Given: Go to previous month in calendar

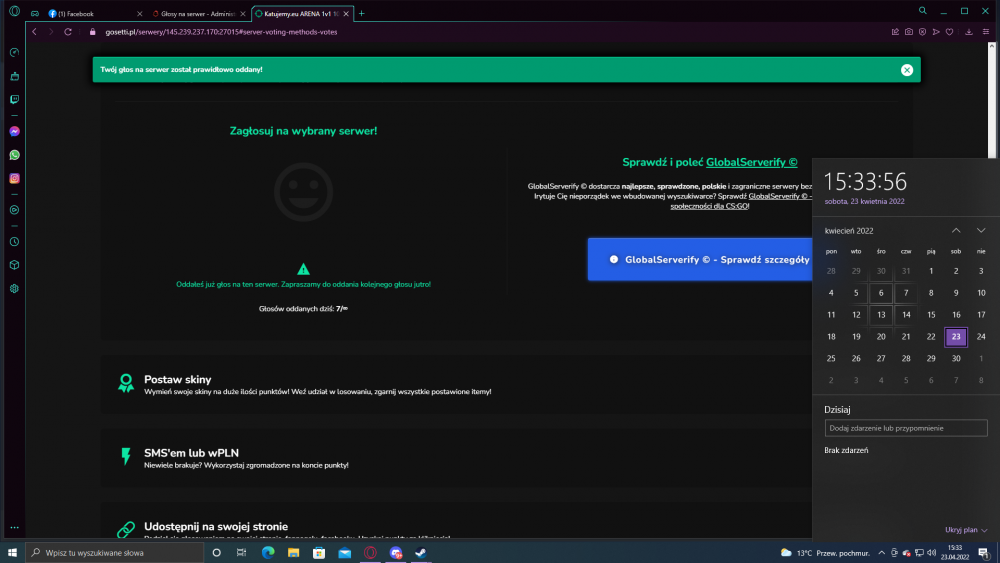Looking at the screenshot, I should [956, 231].
